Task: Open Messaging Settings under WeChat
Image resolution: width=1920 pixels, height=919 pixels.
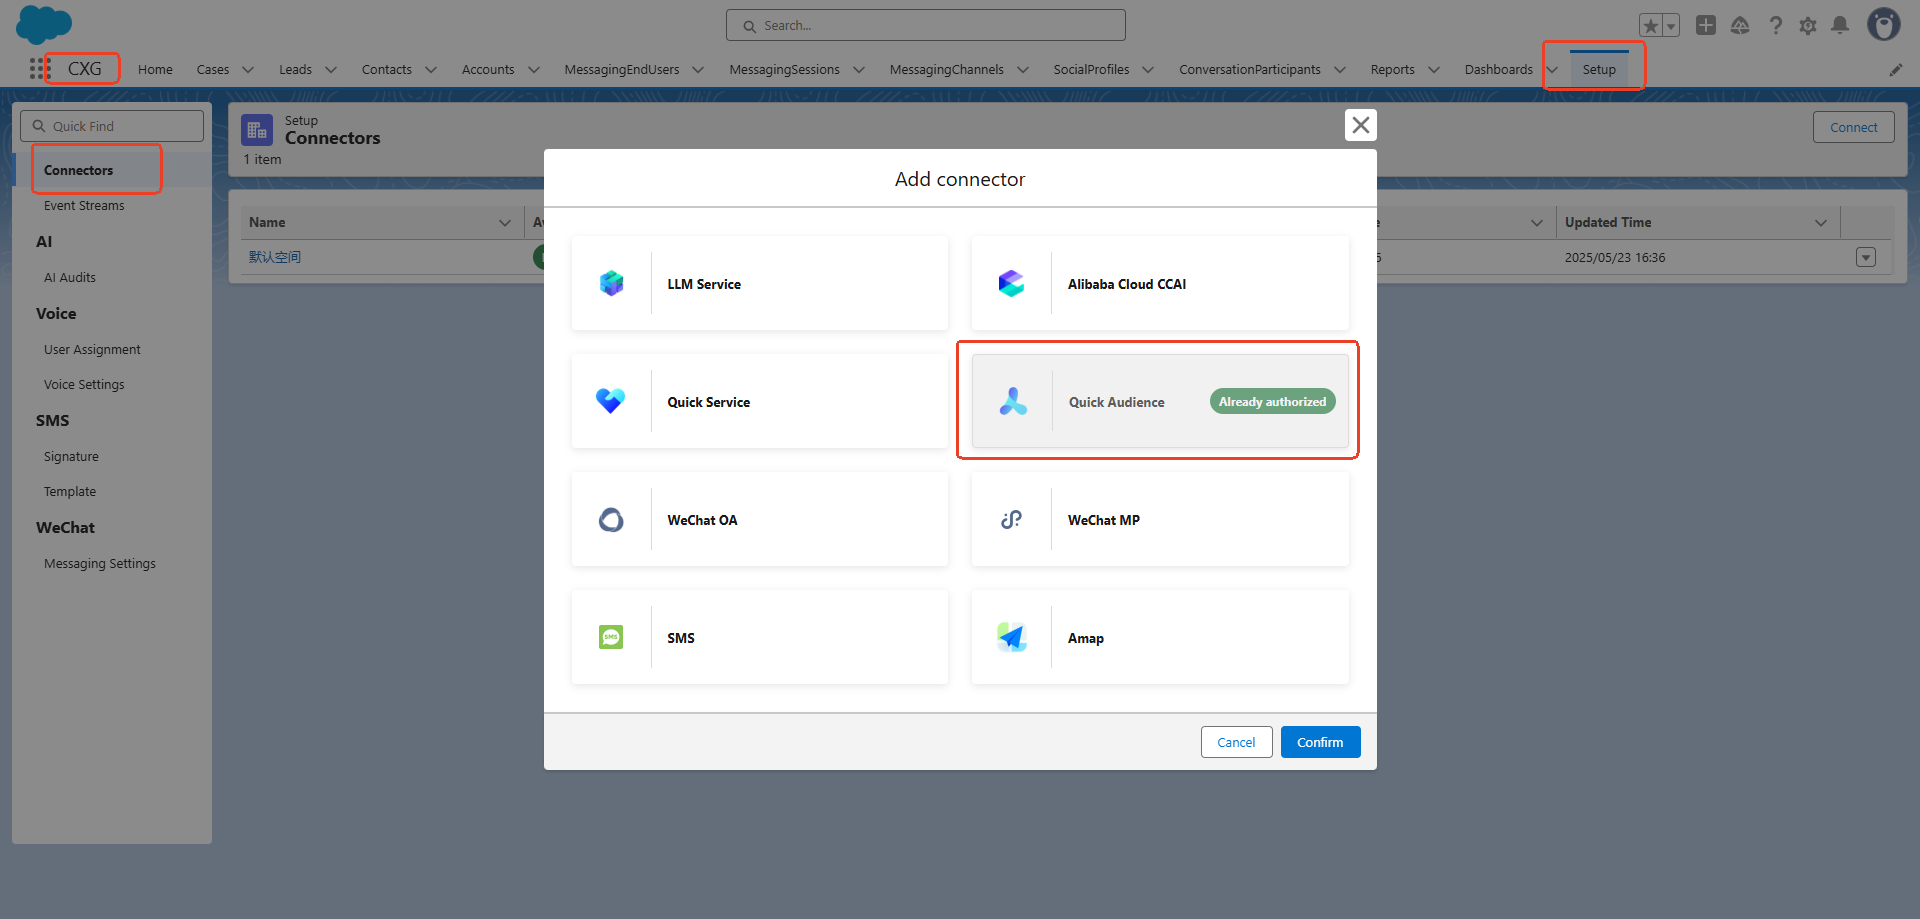Action: point(100,563)
